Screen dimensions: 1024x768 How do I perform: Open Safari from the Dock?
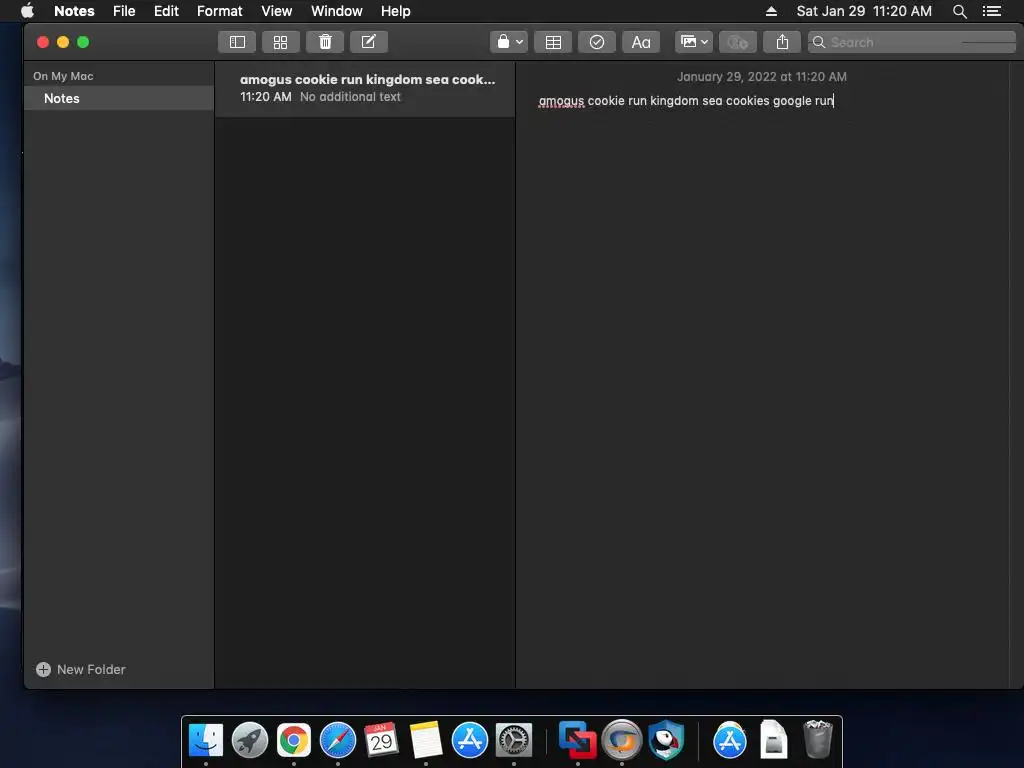(x=338, y=741)
